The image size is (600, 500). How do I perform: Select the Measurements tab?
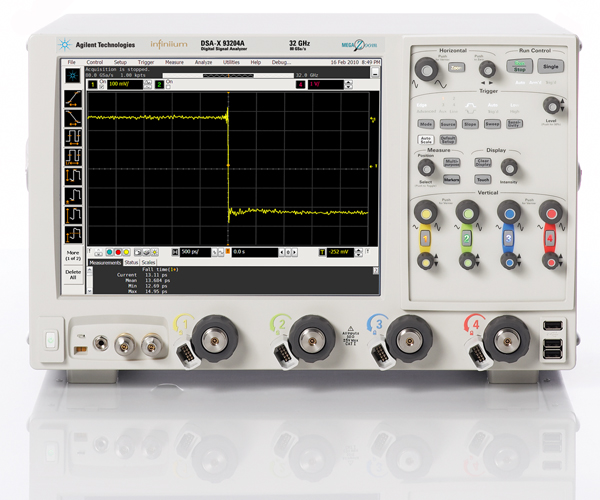coord(105,262)
